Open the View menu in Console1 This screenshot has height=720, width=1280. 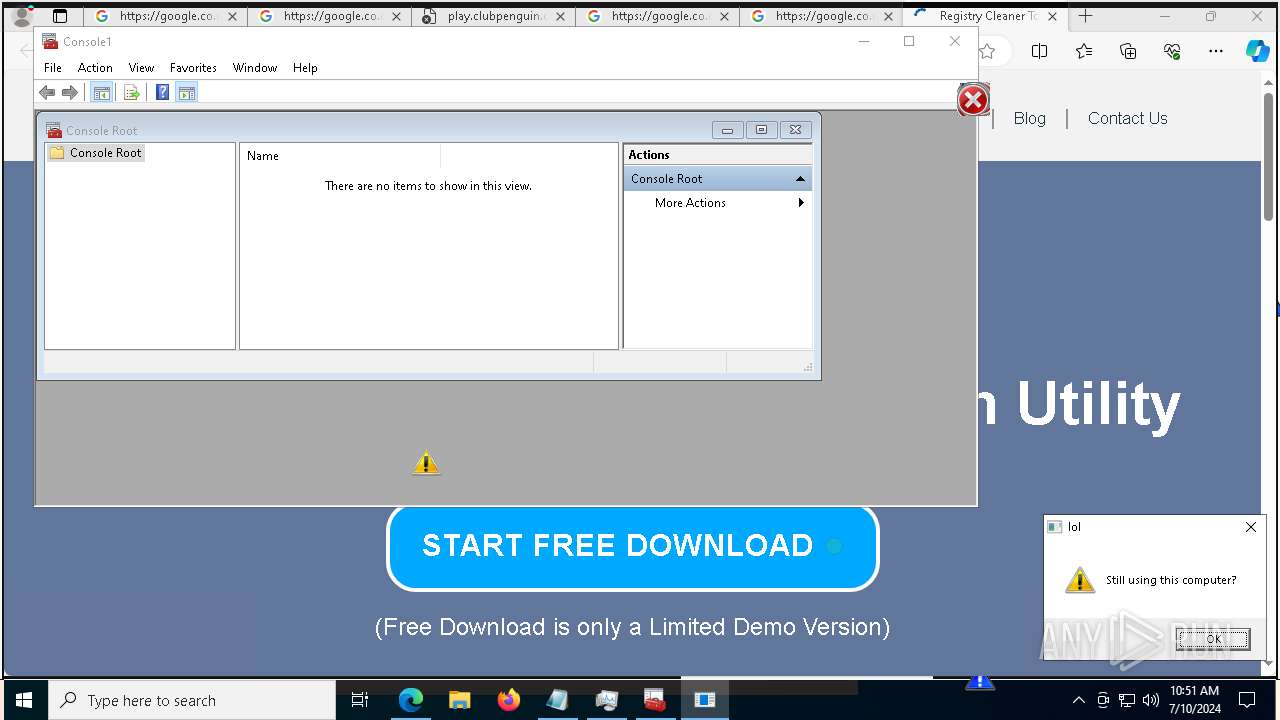pyautogui.click(x=141, y=68)
